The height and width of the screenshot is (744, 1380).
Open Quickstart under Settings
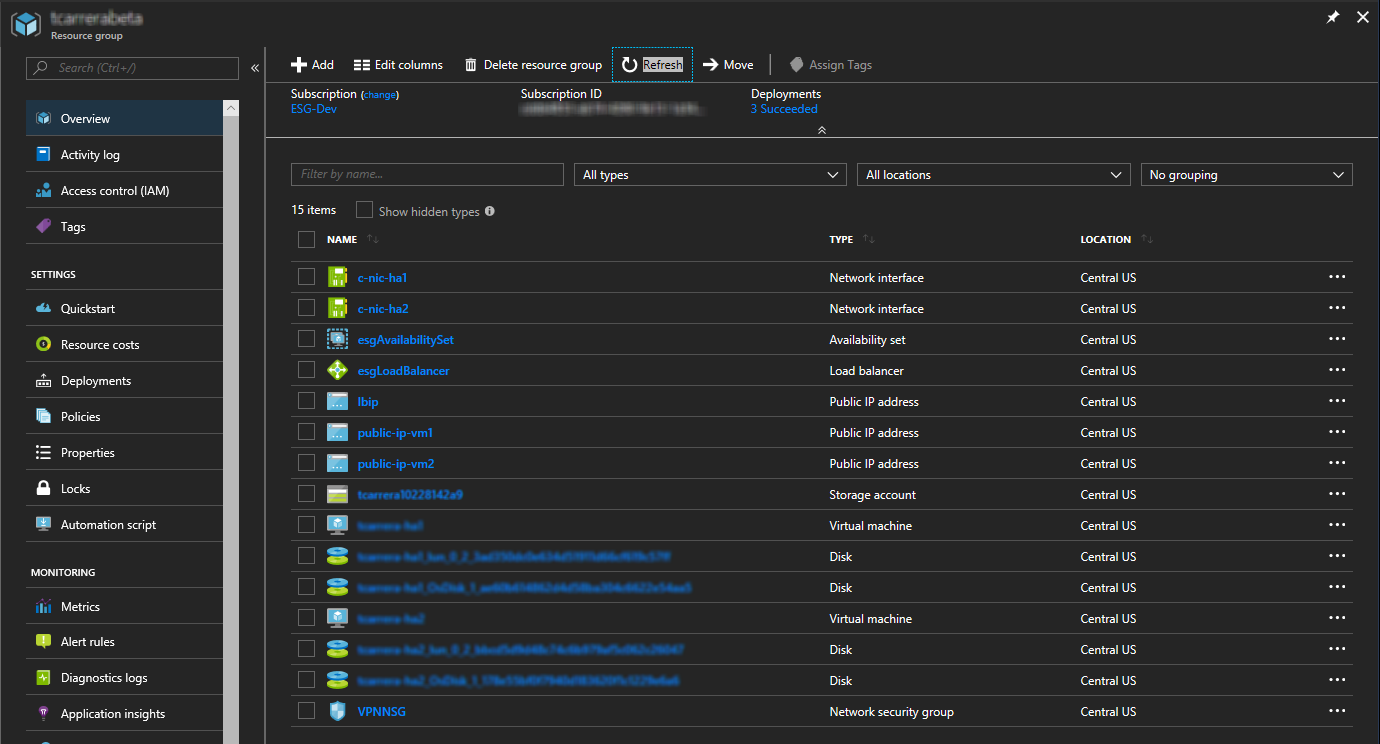click(x=124, y=308)
